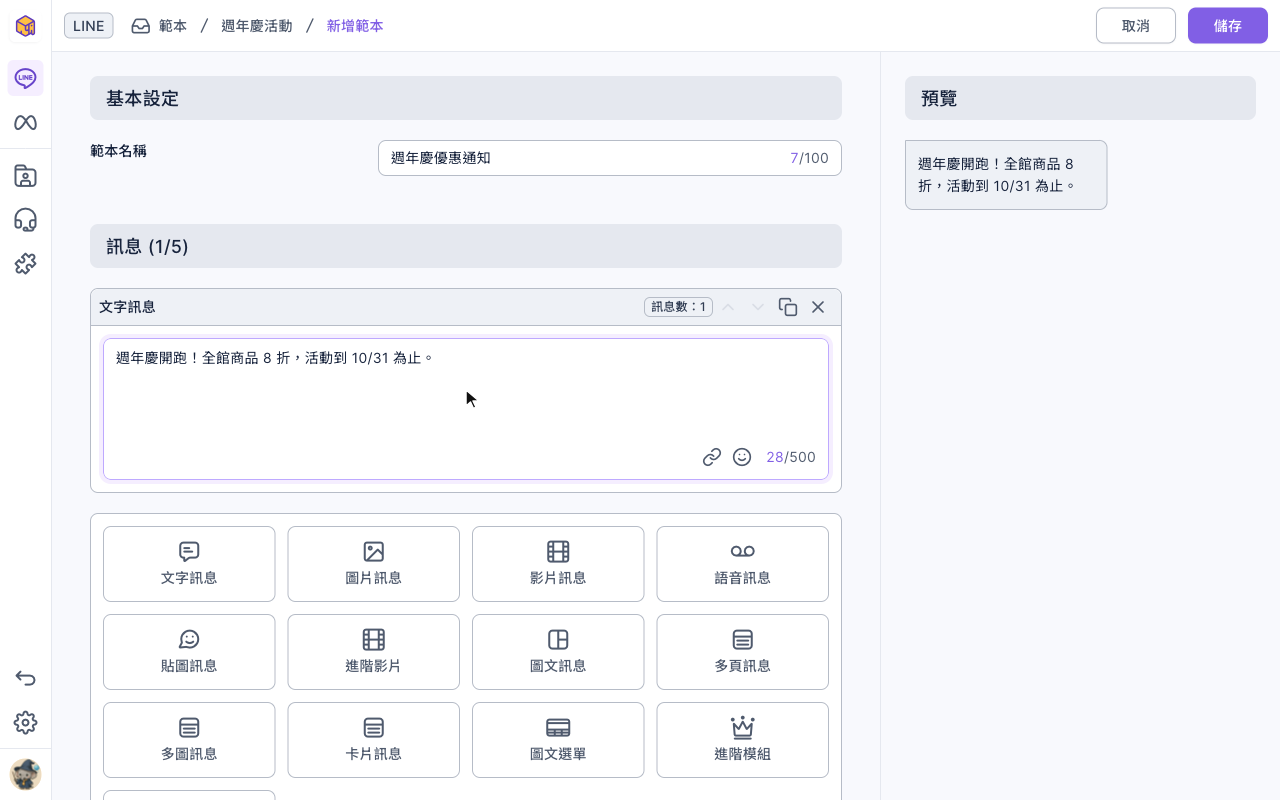Click the 取消 cancel button
Viewport: 1280px width, 800px height.
(x=1136, y=26)
